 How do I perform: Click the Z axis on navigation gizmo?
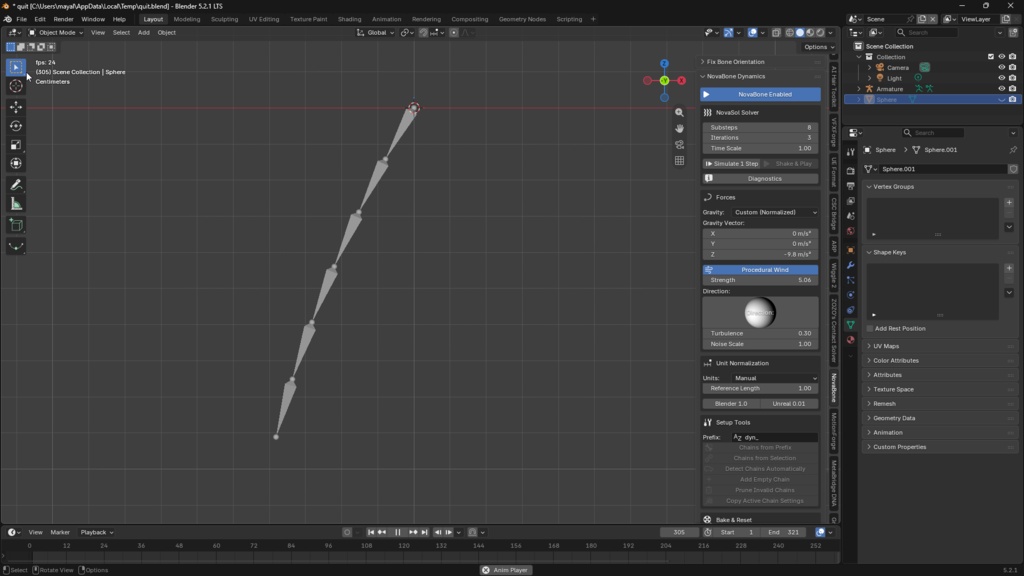point(664,64)
